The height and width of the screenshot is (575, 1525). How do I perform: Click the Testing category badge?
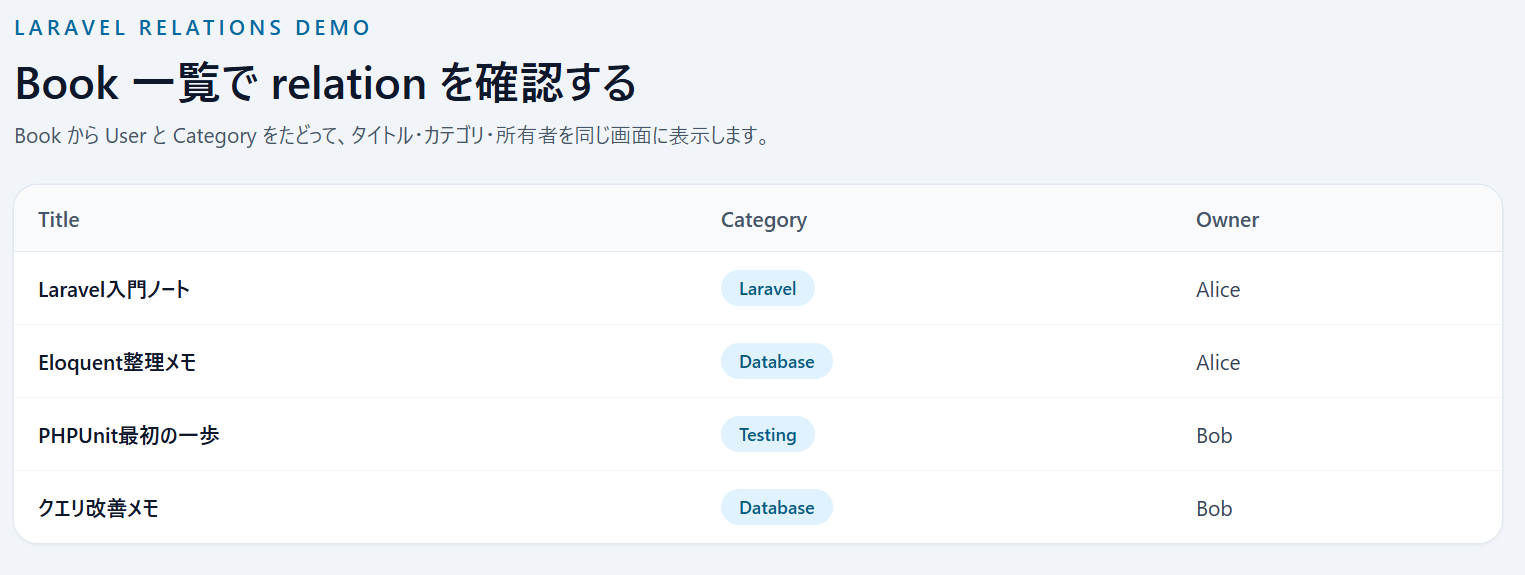pyautogui.click(x=768, y=435)
